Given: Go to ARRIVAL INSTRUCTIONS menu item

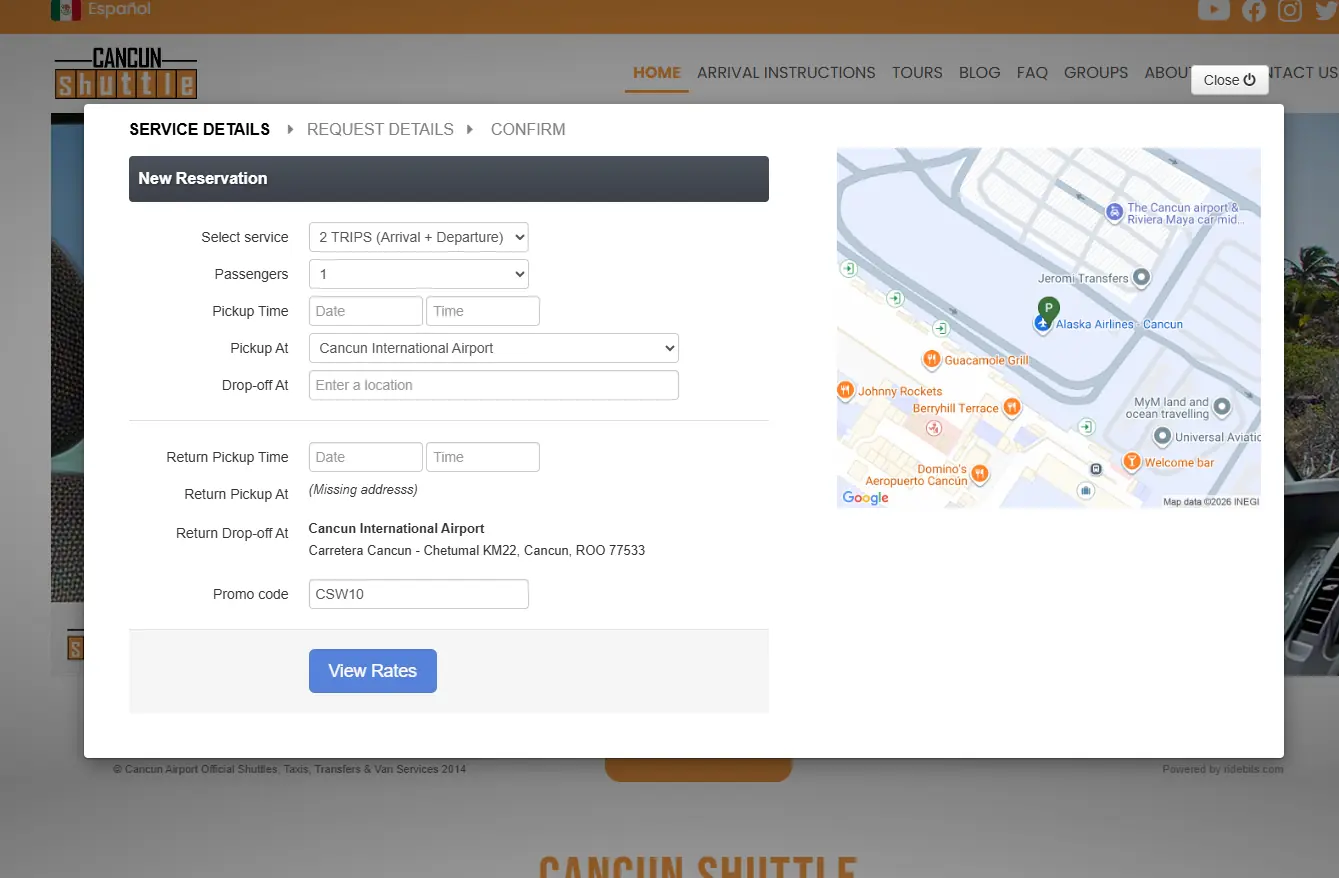Looking at the screenshot, I should (786, 73).
